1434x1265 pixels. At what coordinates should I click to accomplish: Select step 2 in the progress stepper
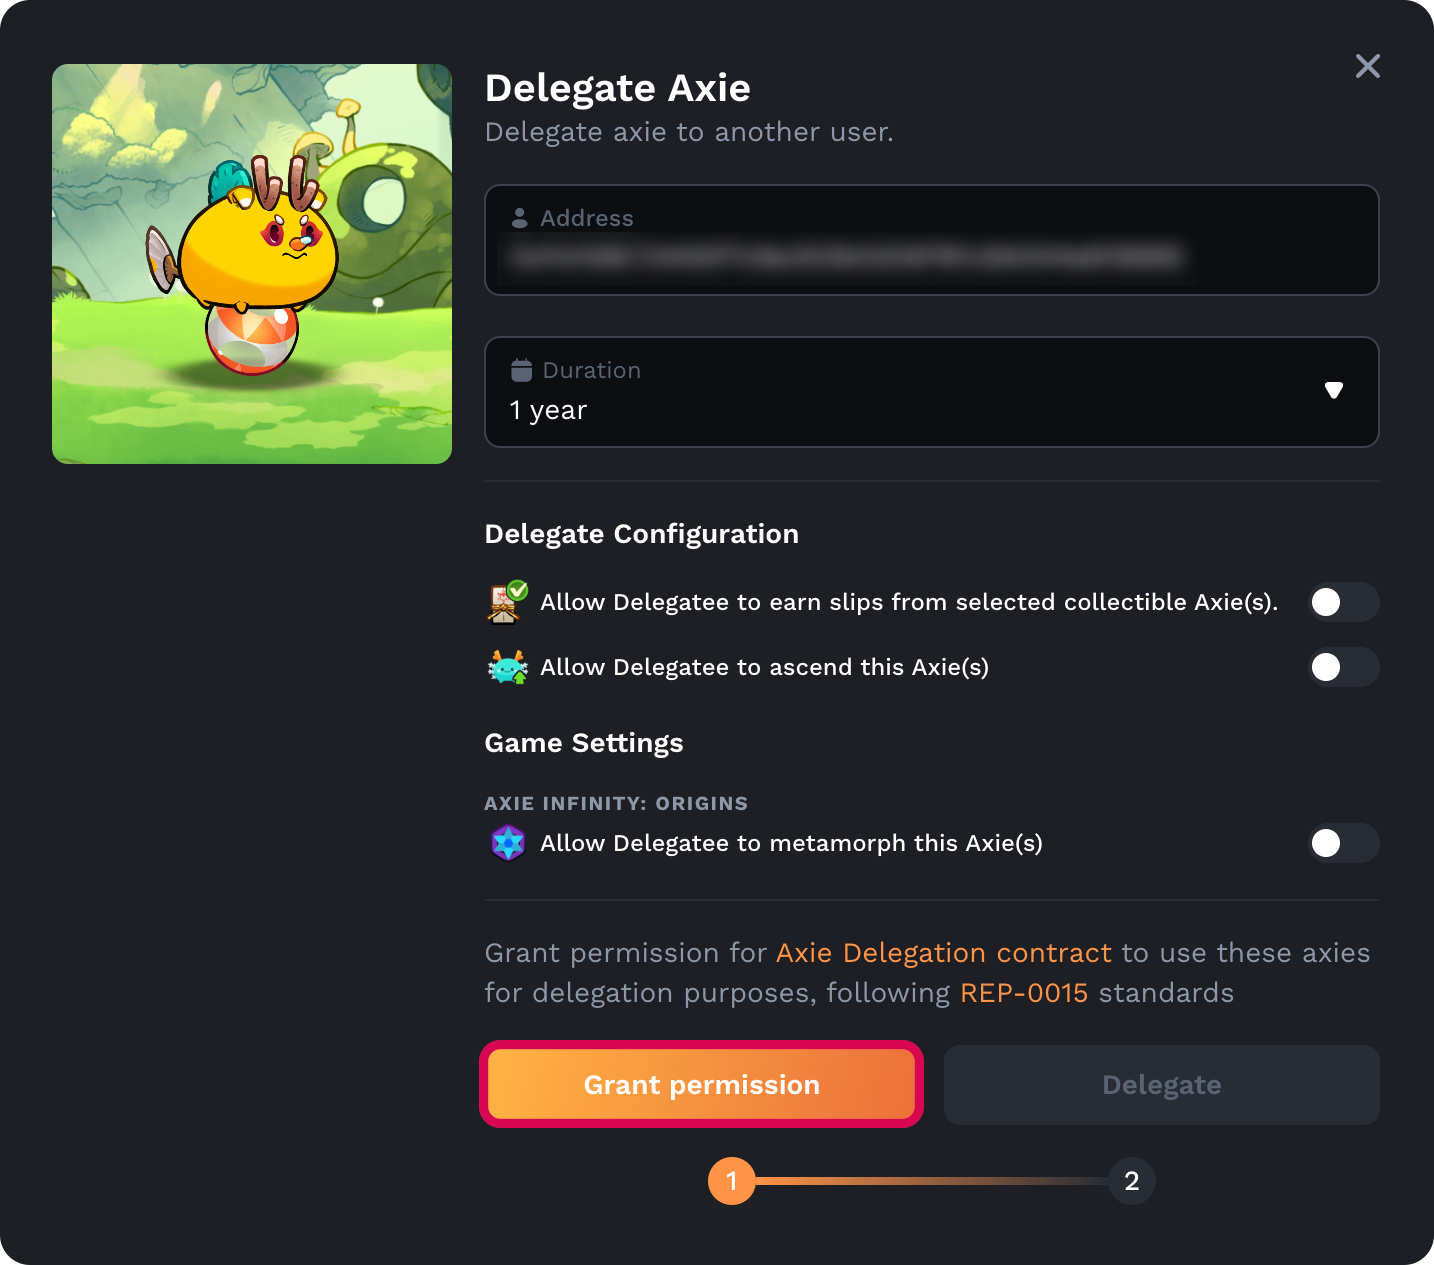[x=1131, y=1181]
